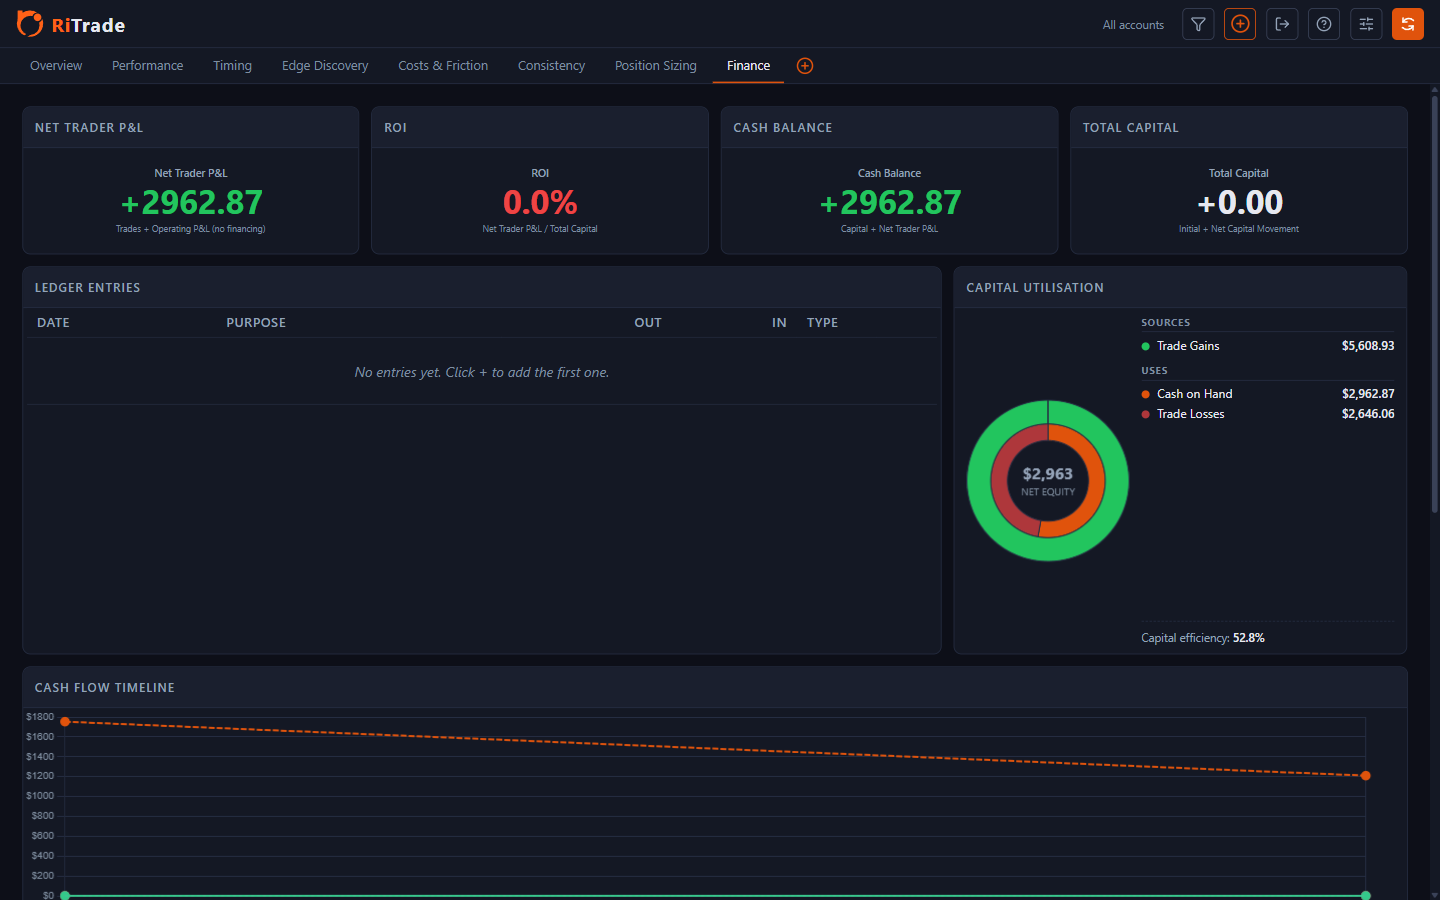Switch to the Overview tab
The height and width of the screenshot is (900, 1440).
56,66
